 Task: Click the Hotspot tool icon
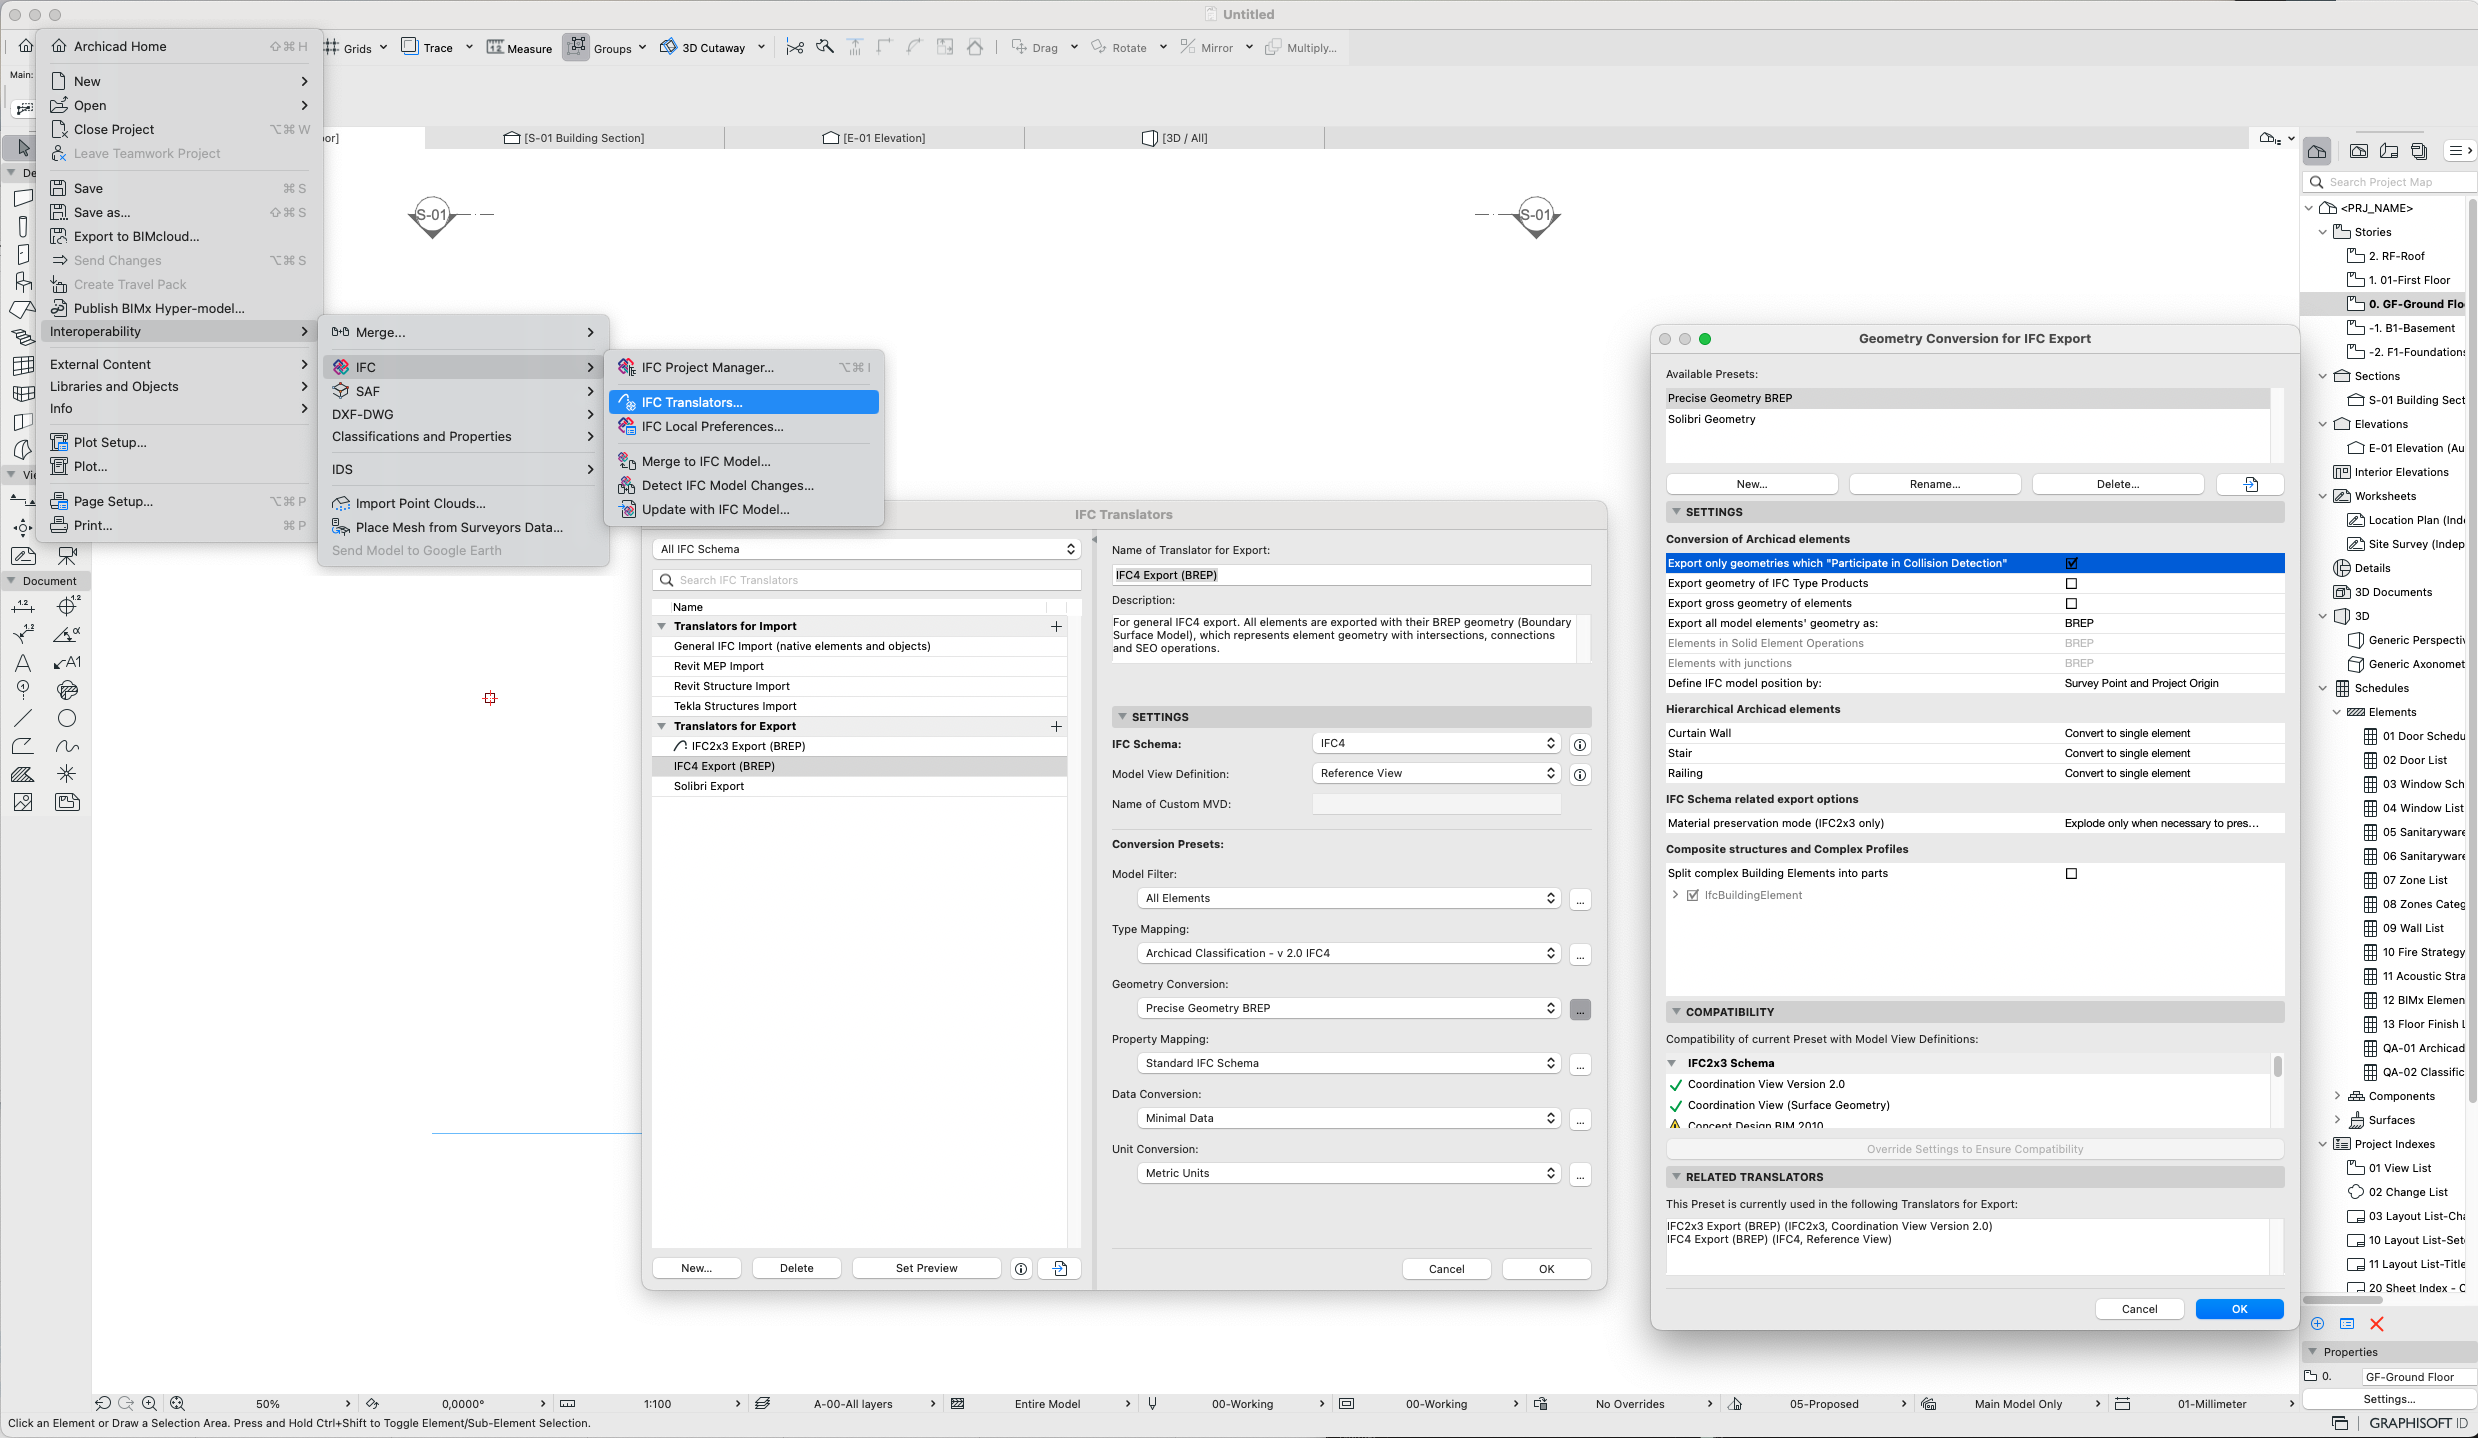click(67, 774)
